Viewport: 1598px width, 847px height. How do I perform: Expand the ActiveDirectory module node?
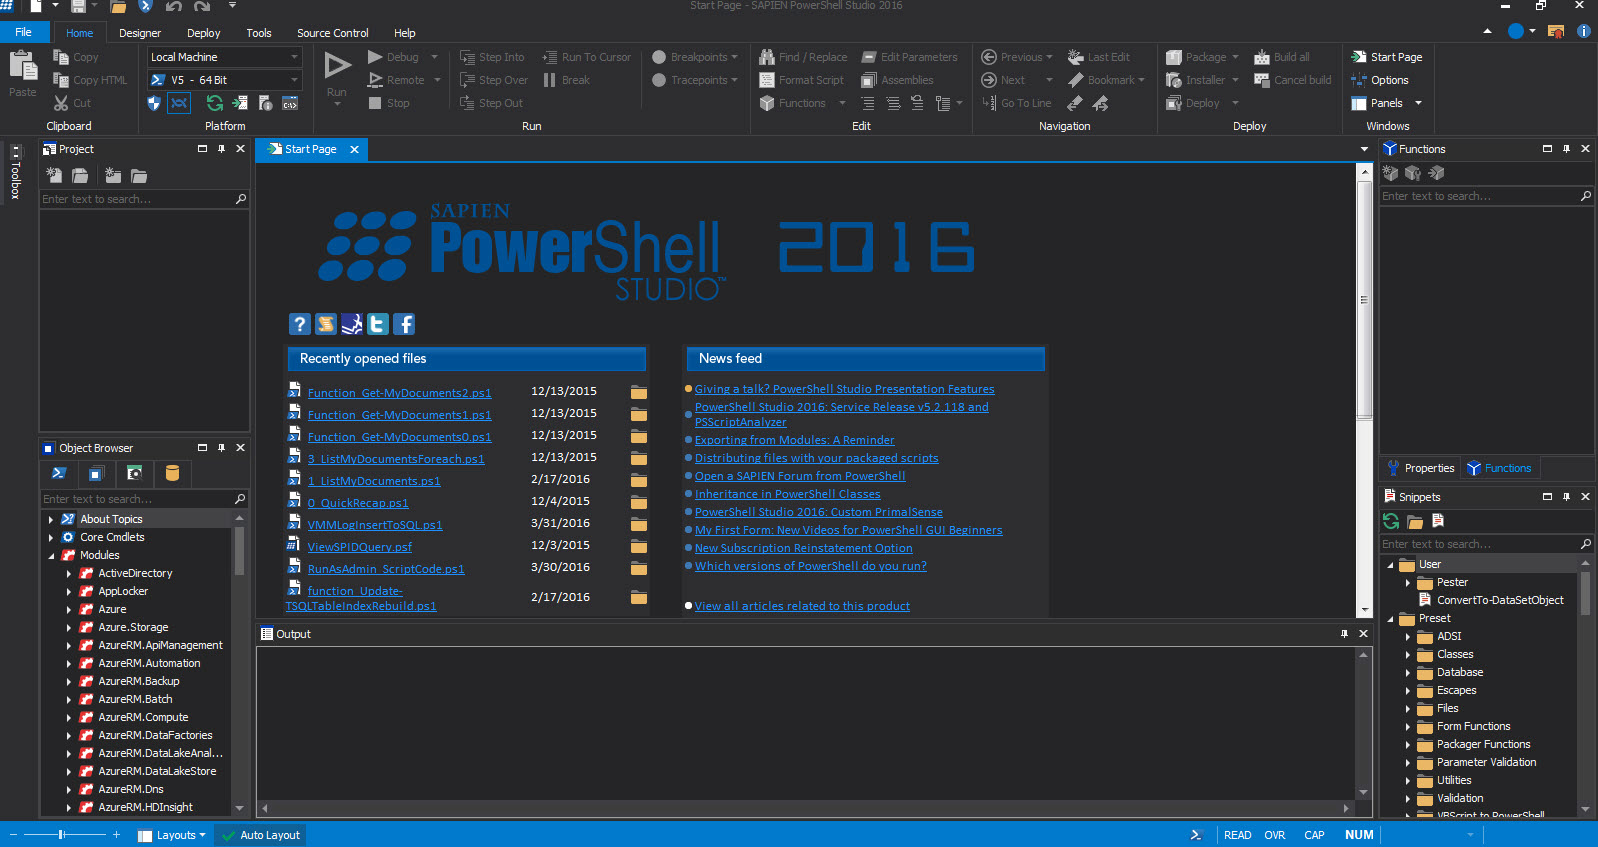coord(69,573)
